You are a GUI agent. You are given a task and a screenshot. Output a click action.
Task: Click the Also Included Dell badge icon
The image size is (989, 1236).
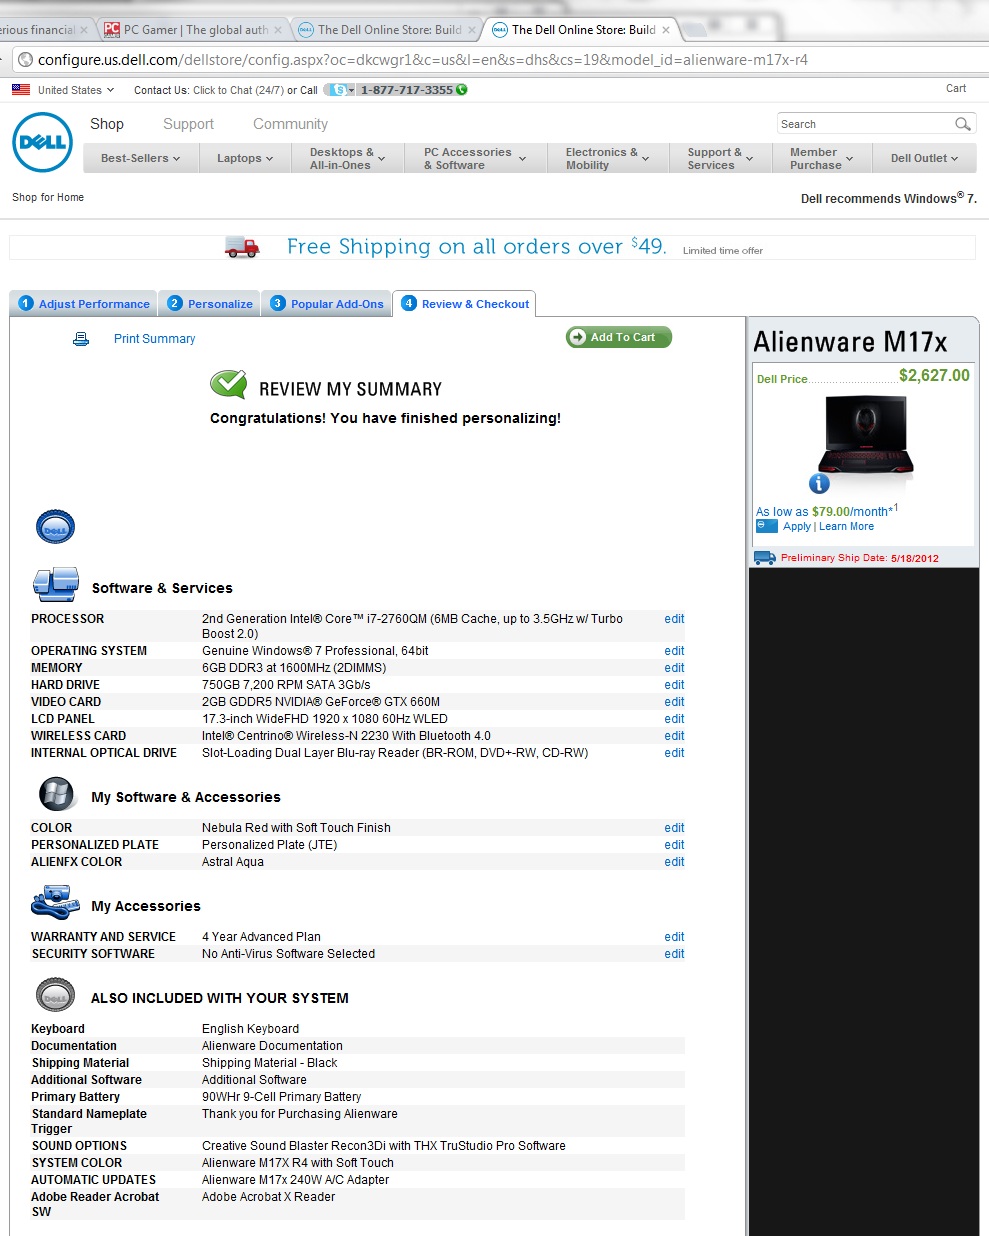pos(55,996)
